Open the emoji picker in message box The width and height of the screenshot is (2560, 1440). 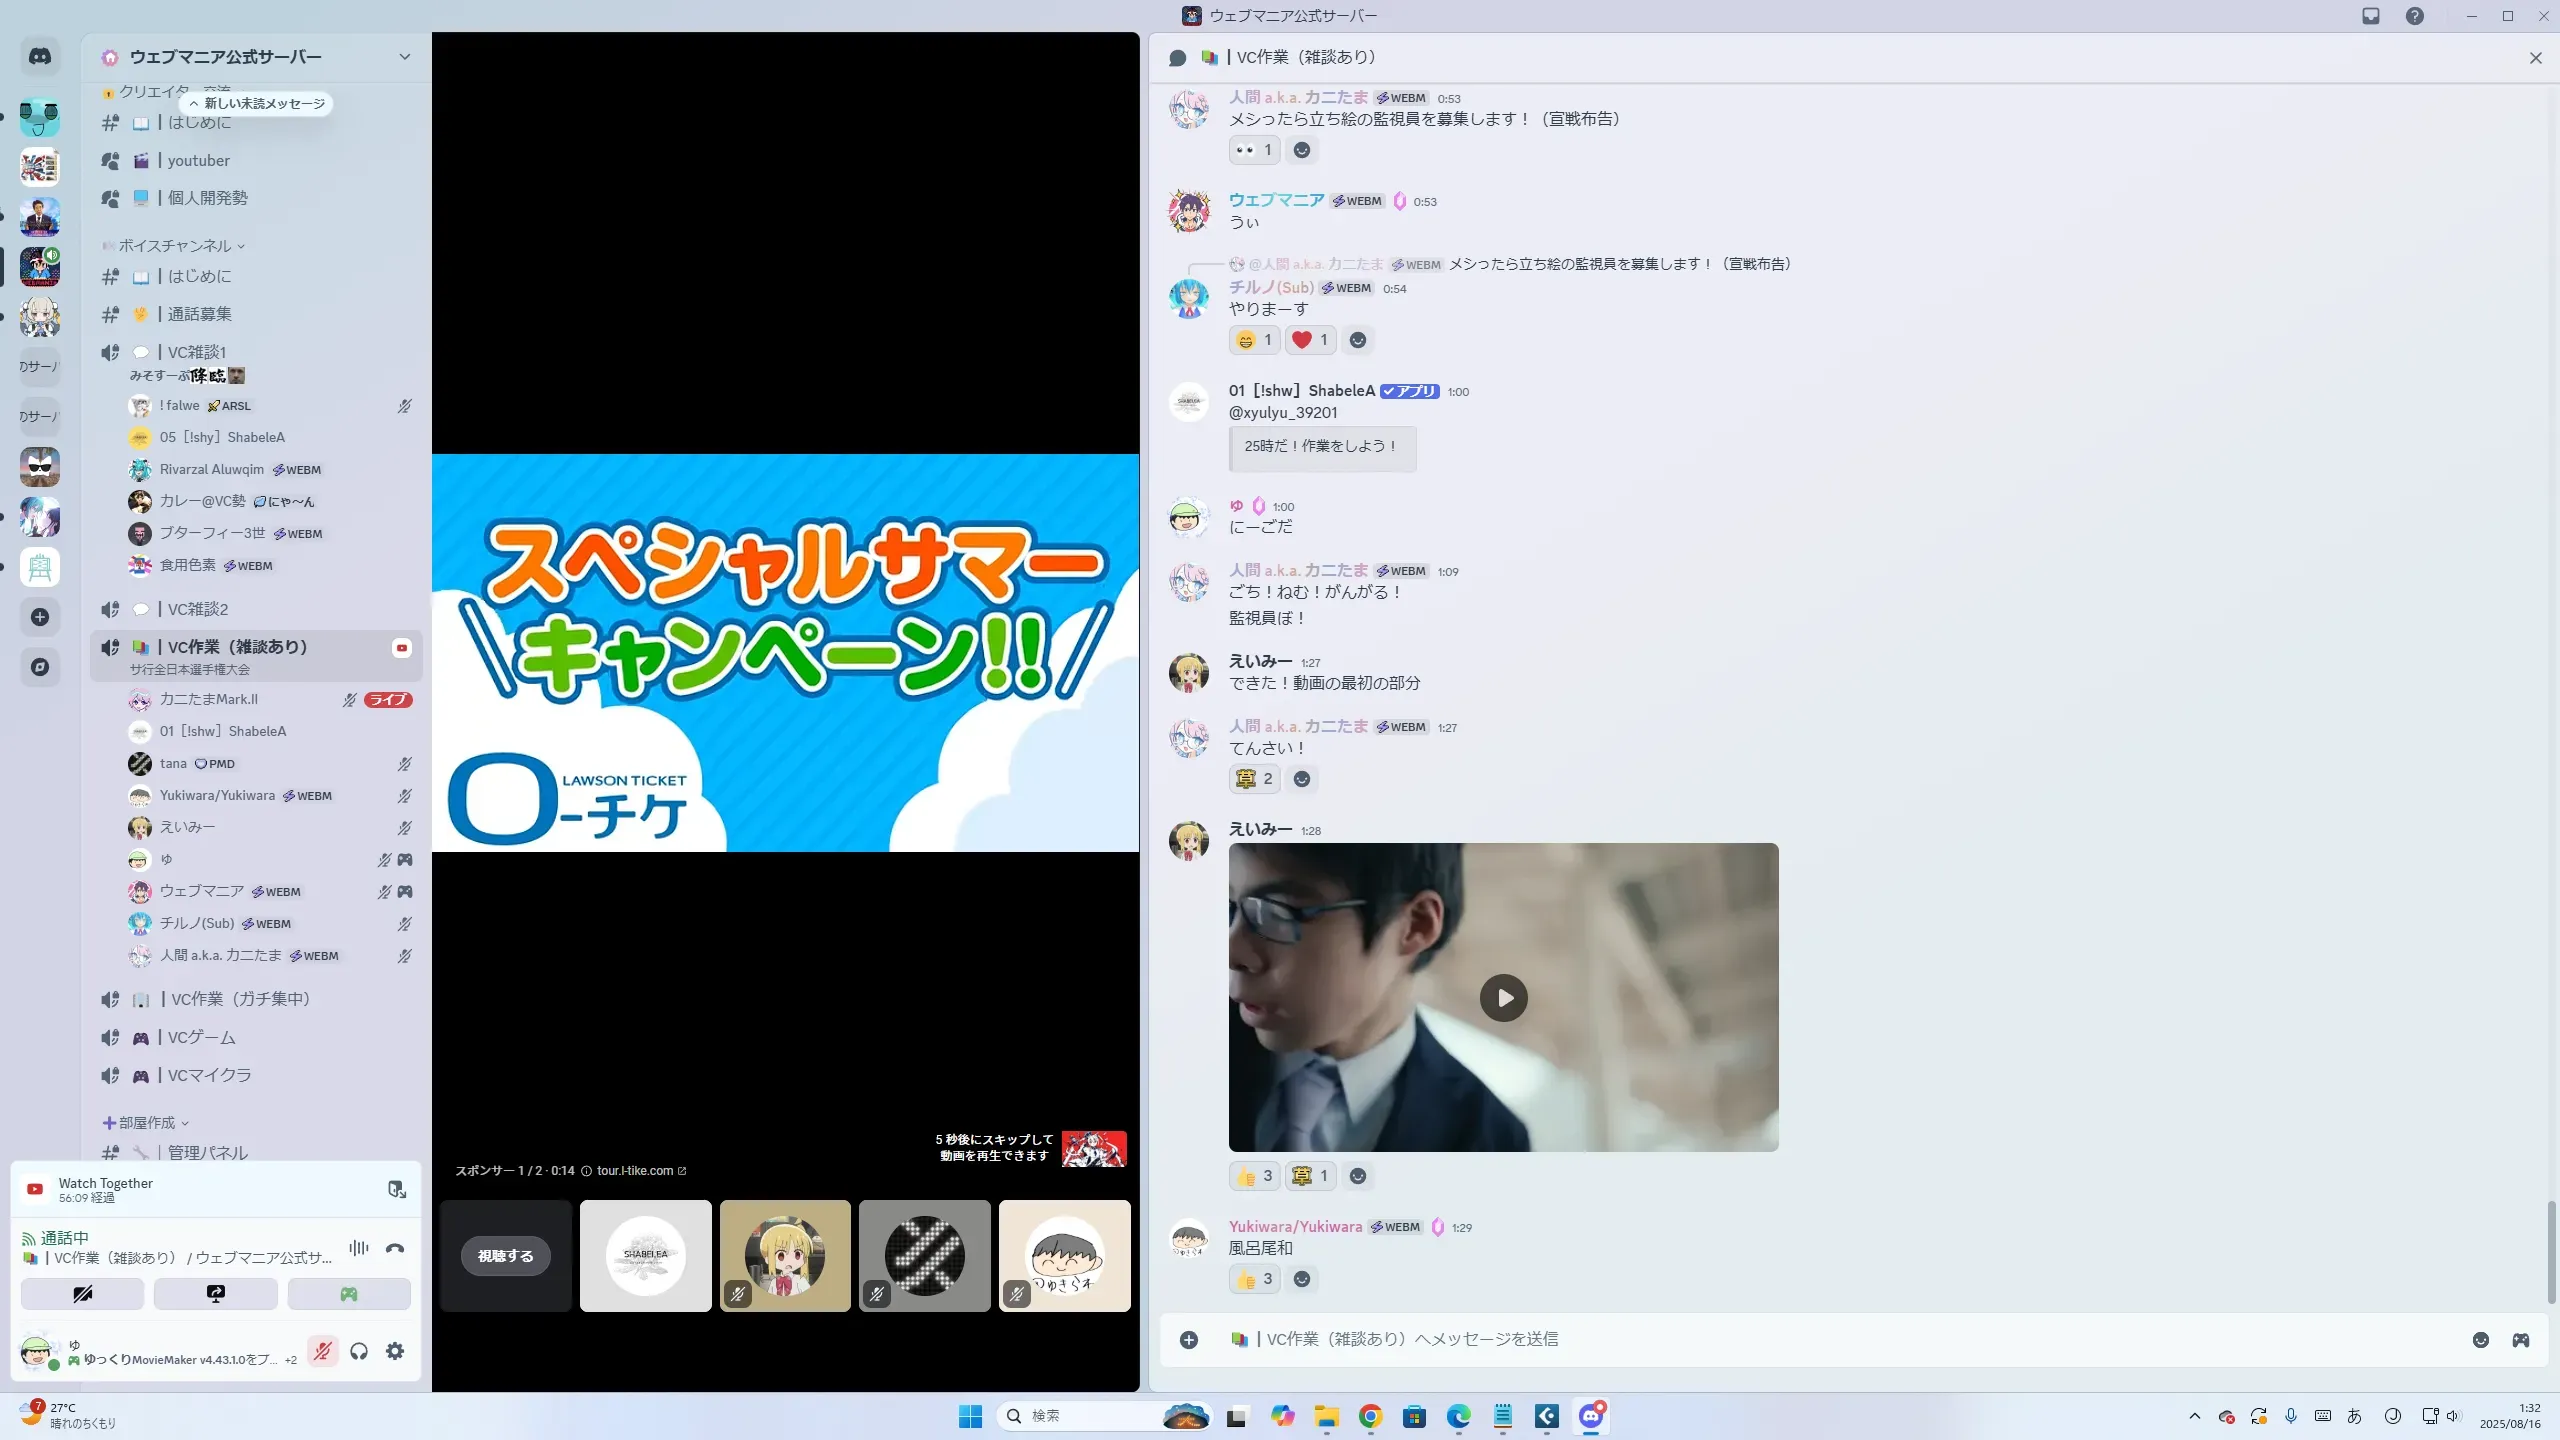(x=2481, y=1340)
